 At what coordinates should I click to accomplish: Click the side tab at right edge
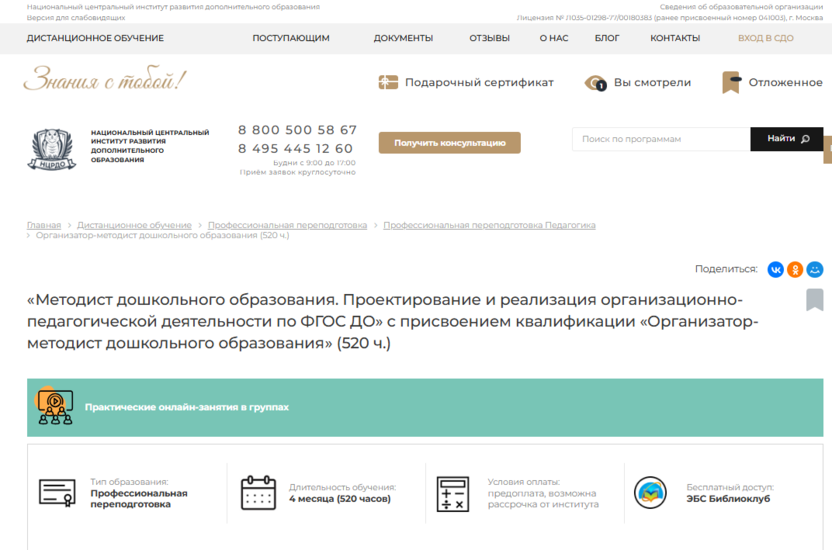click(828, 150)
